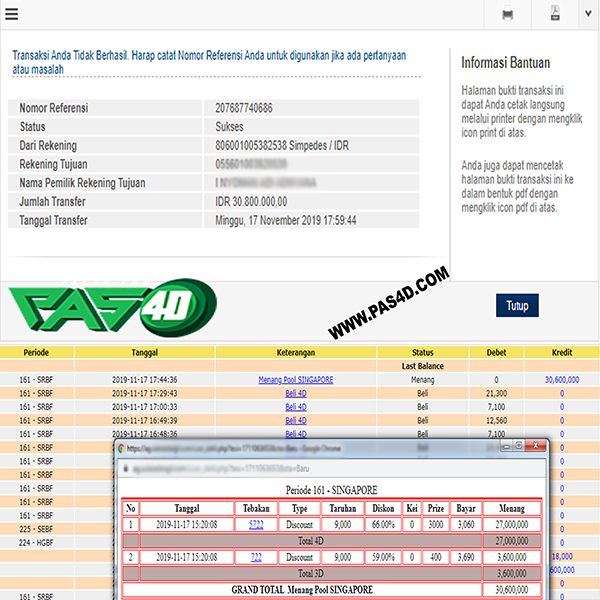Click the GRAND TOTAL Menang Pool SINGAPORE row
The image size is (600, 600).
pos(331,590)
